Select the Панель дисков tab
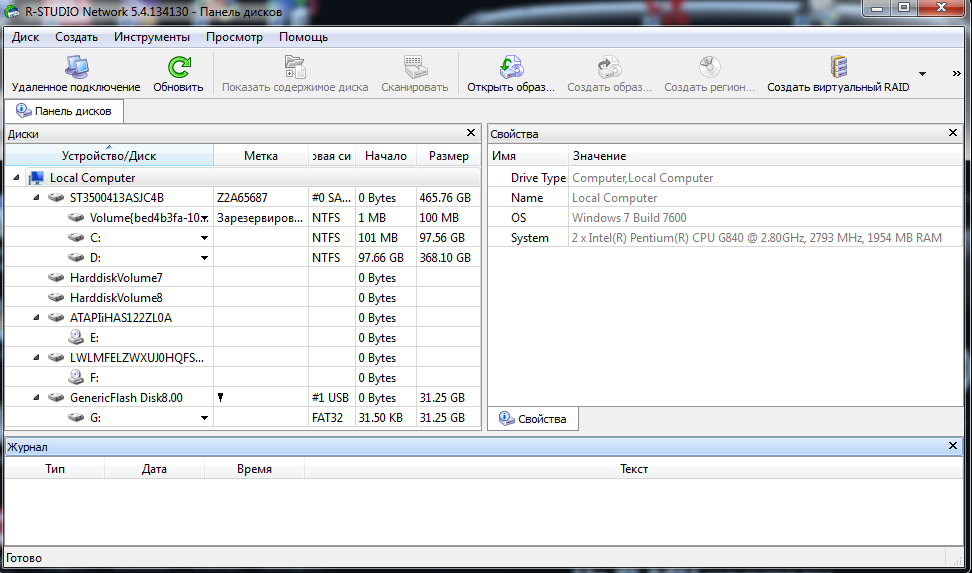 [64, 112]
